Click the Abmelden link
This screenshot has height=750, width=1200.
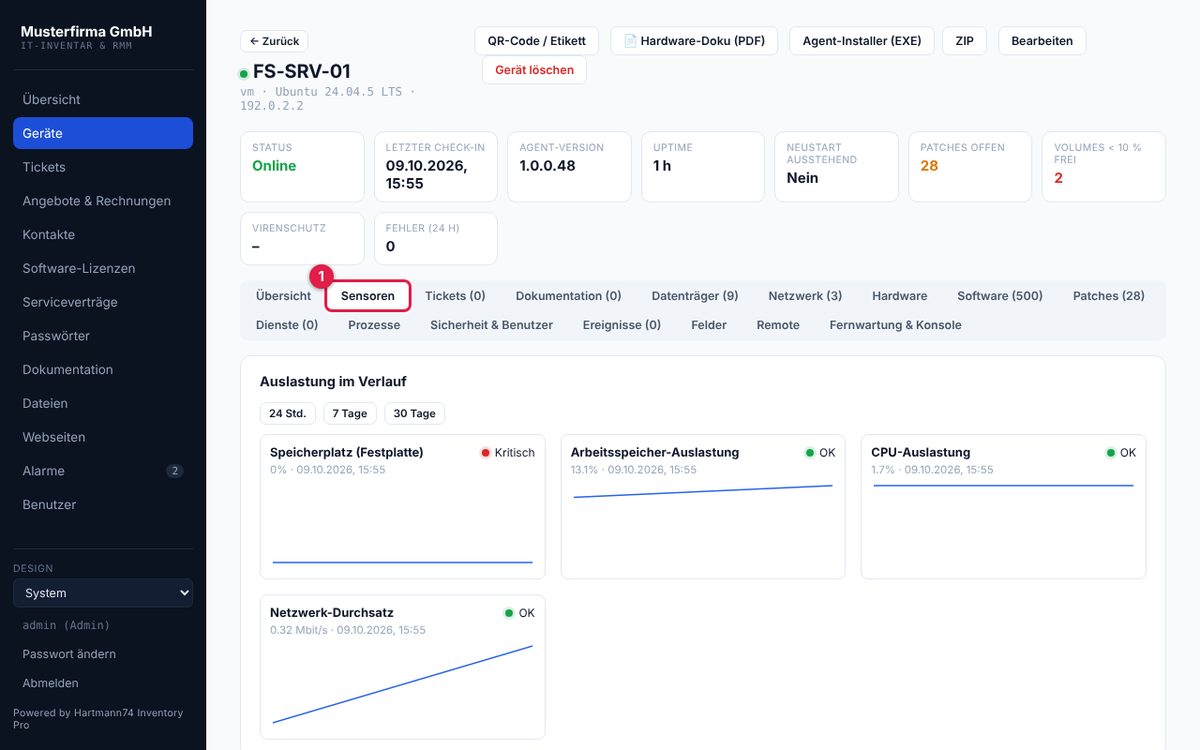[x=50, y=683]
